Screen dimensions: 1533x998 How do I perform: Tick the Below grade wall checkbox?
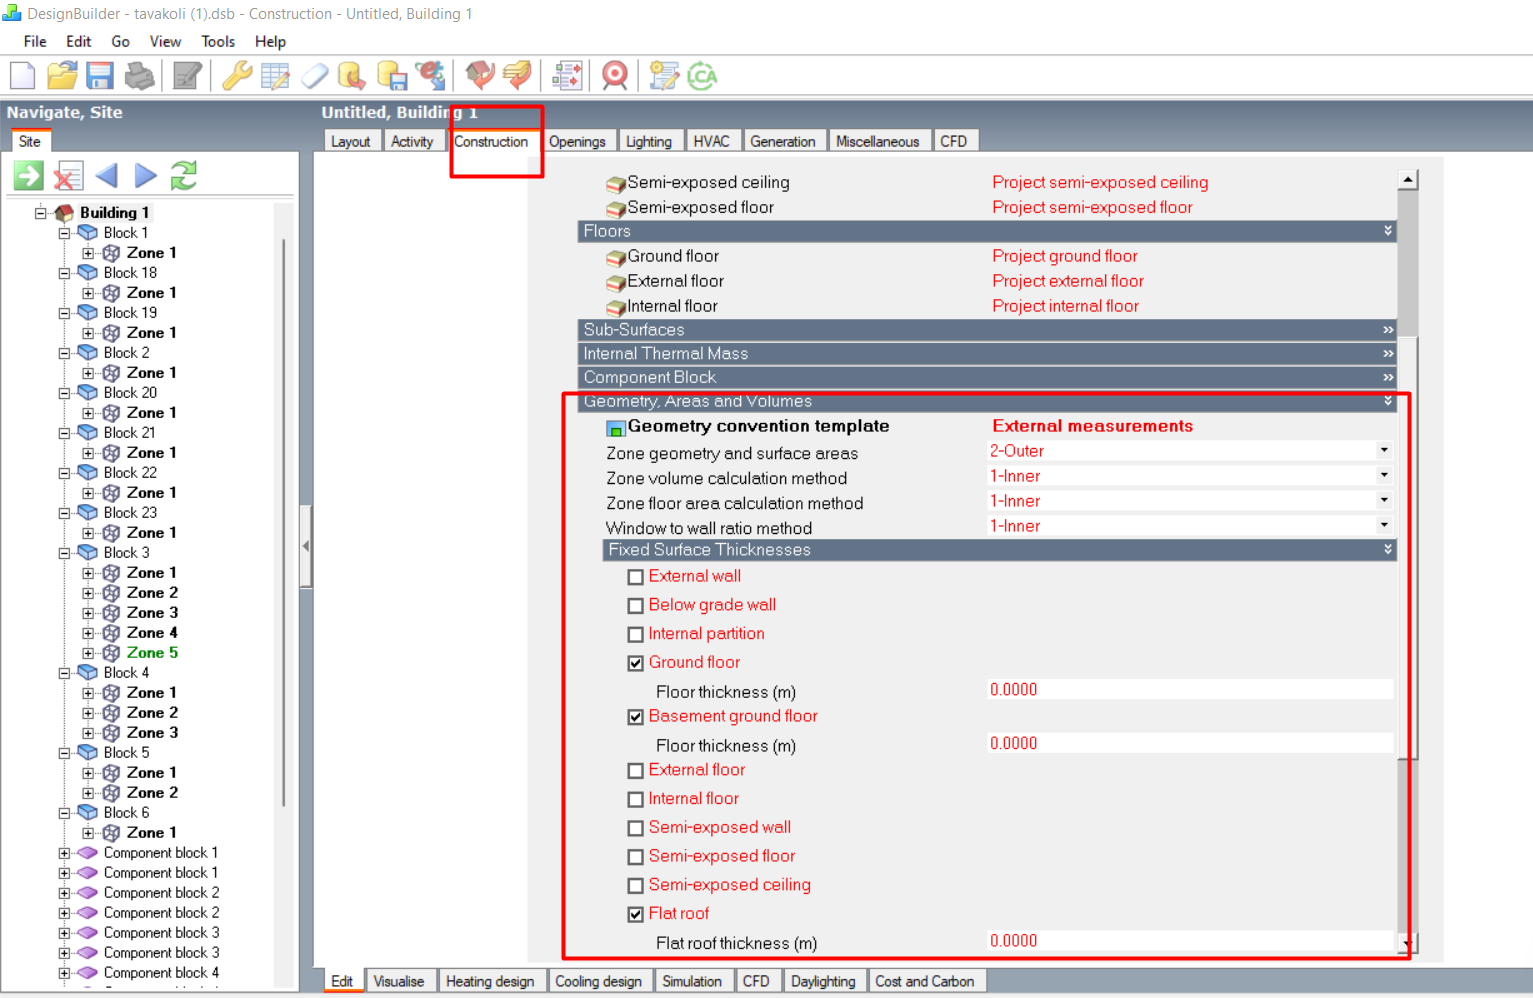[x=635, y=606]
